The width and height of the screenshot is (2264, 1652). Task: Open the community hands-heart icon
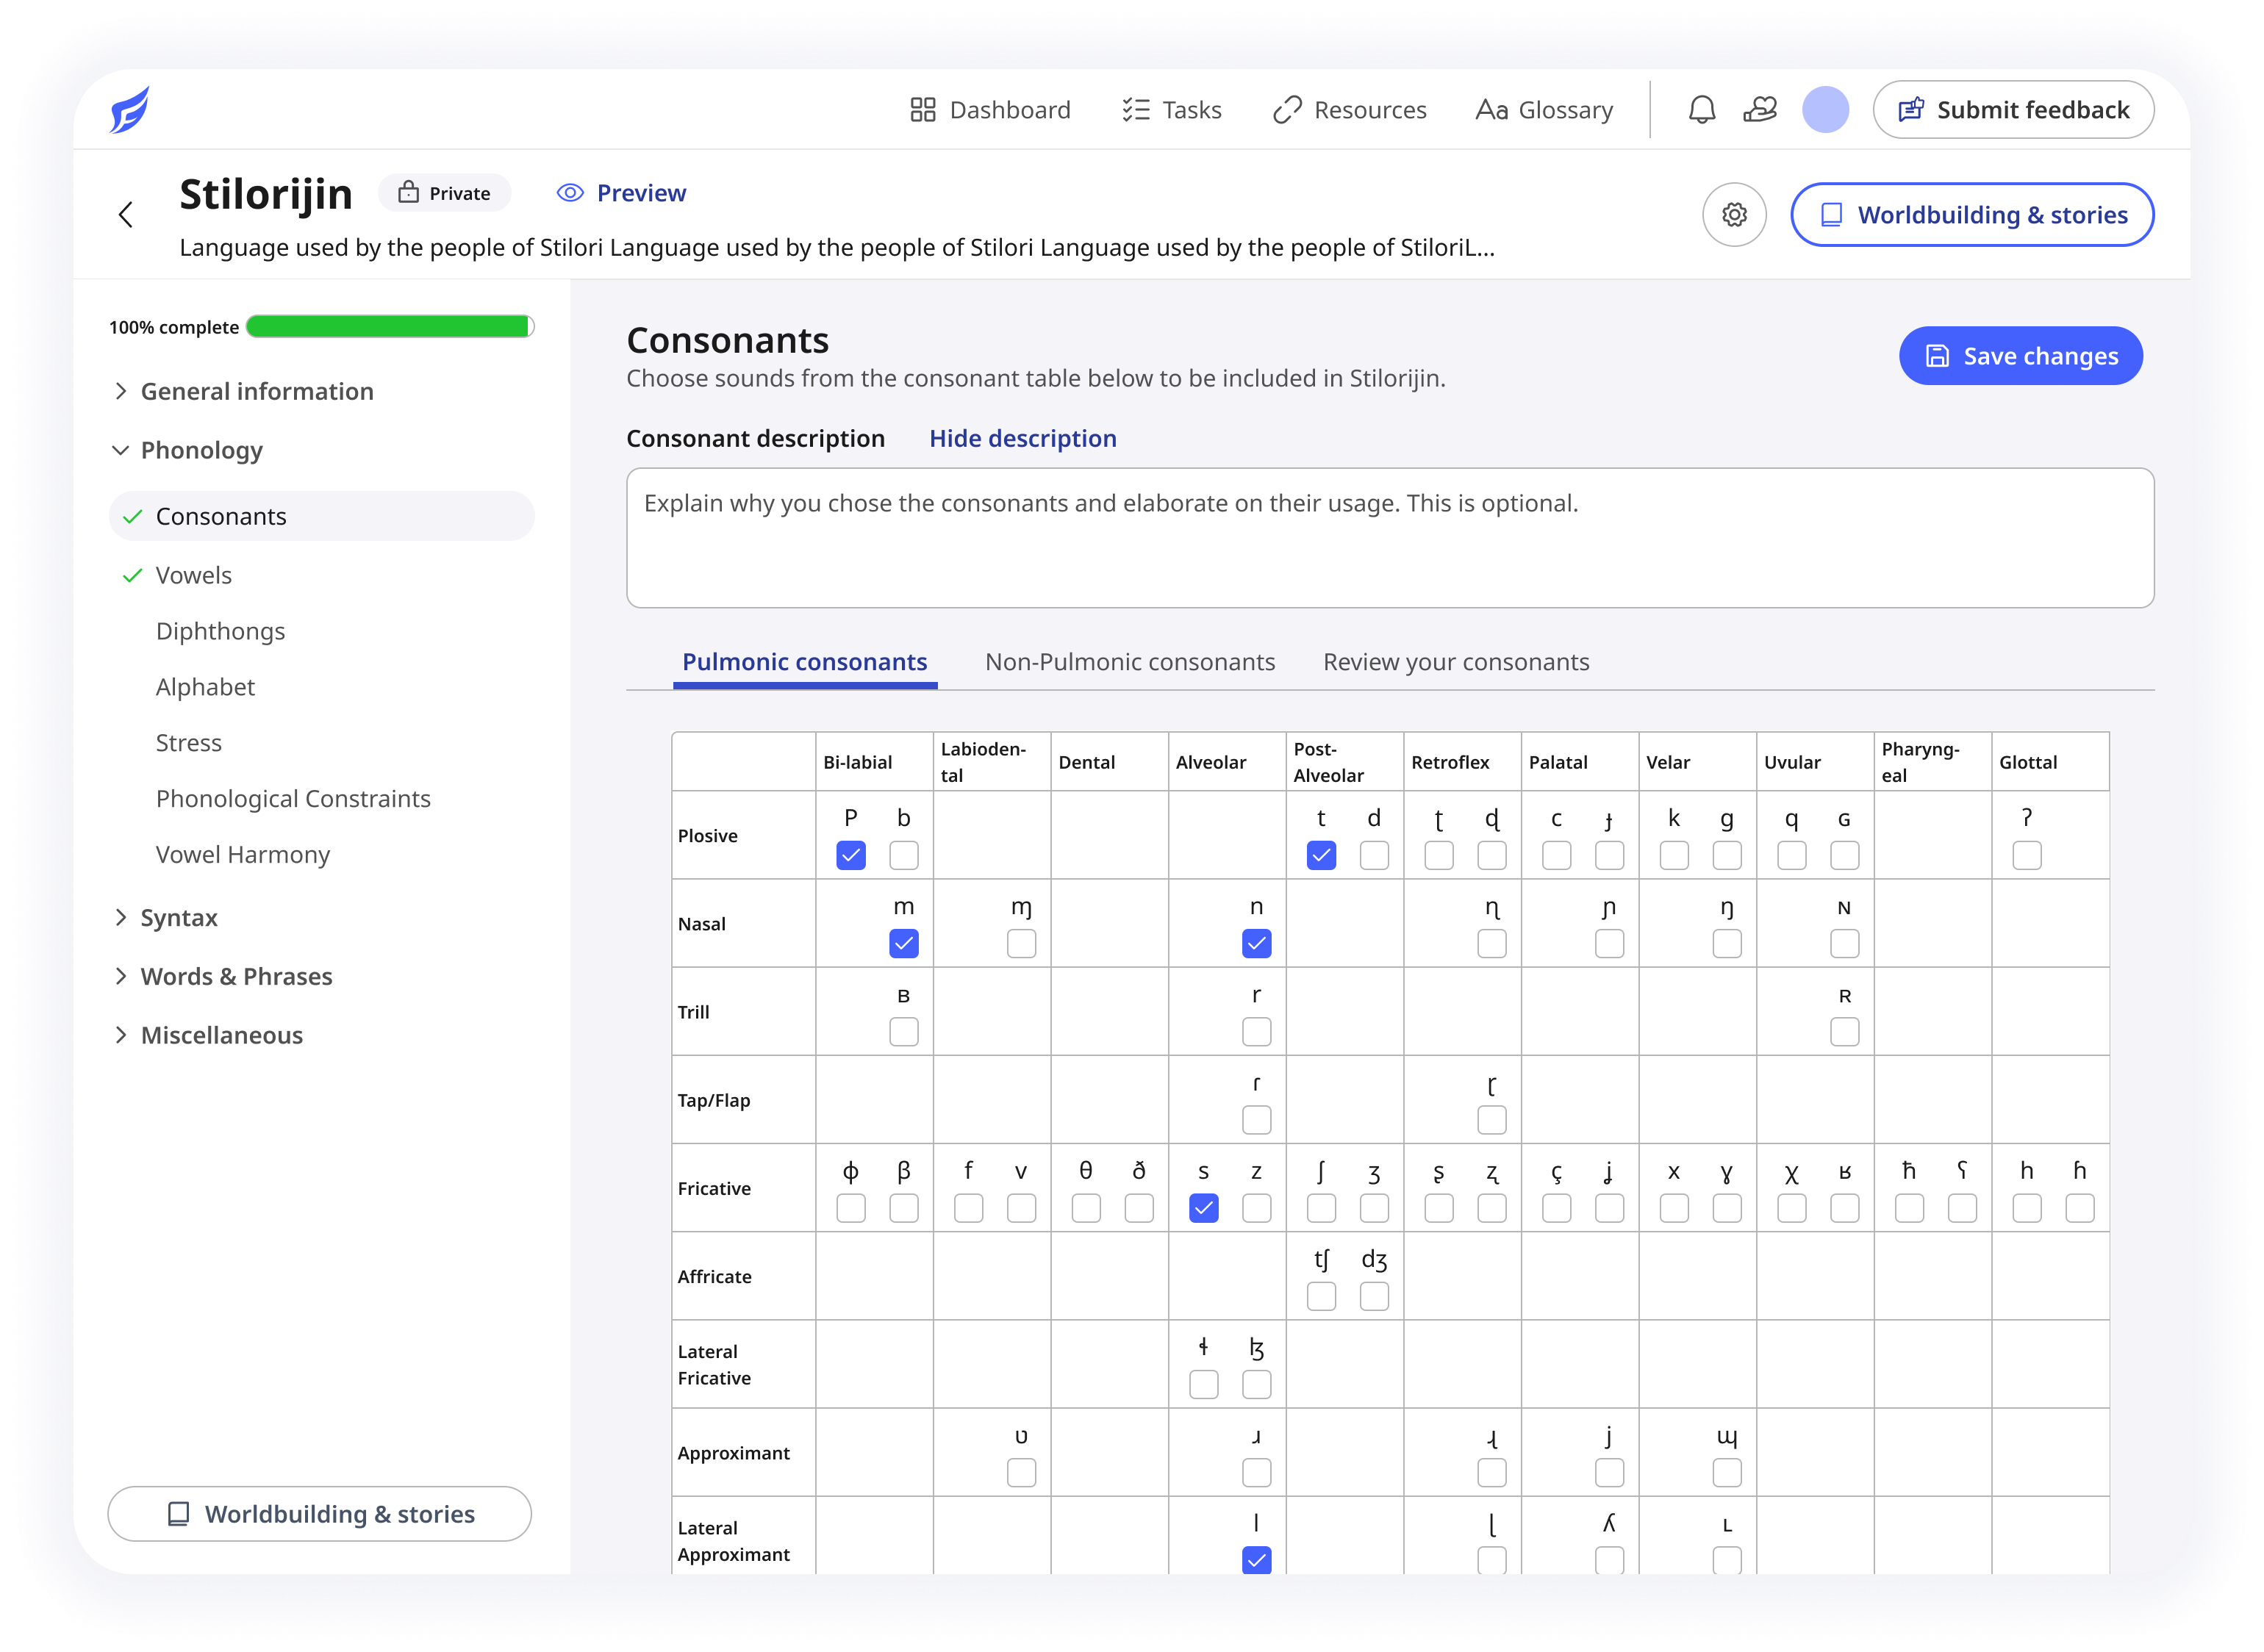(x=1760, y=109)
